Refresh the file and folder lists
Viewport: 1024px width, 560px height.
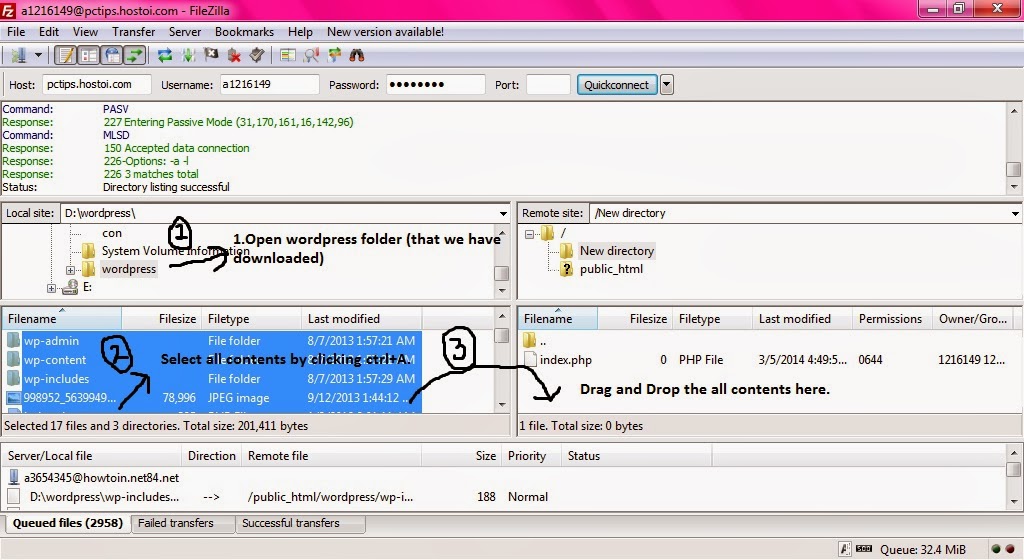click(x=165, y=55)
